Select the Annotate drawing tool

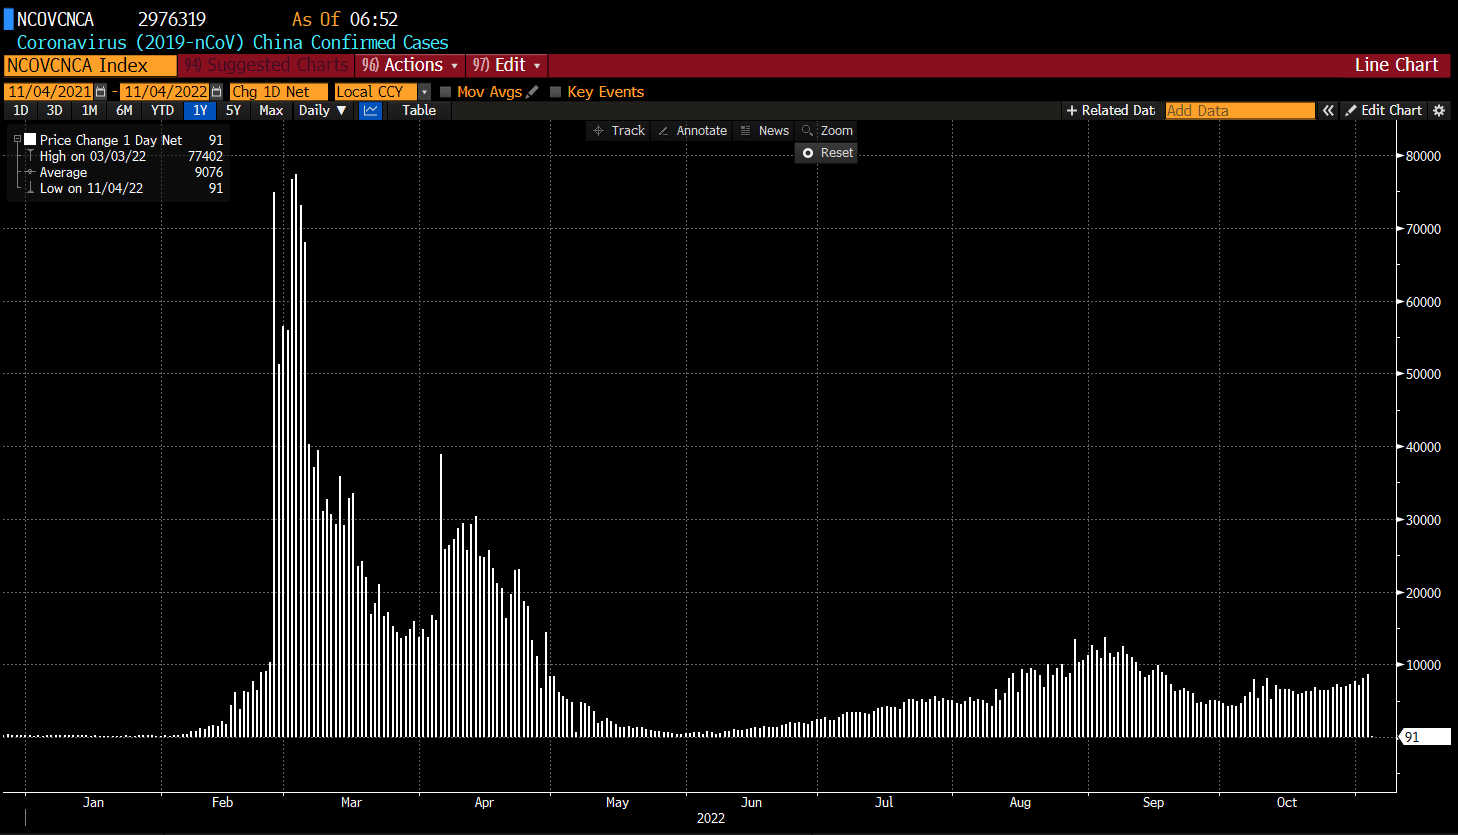pyautogui.click(x=692, y=131)
